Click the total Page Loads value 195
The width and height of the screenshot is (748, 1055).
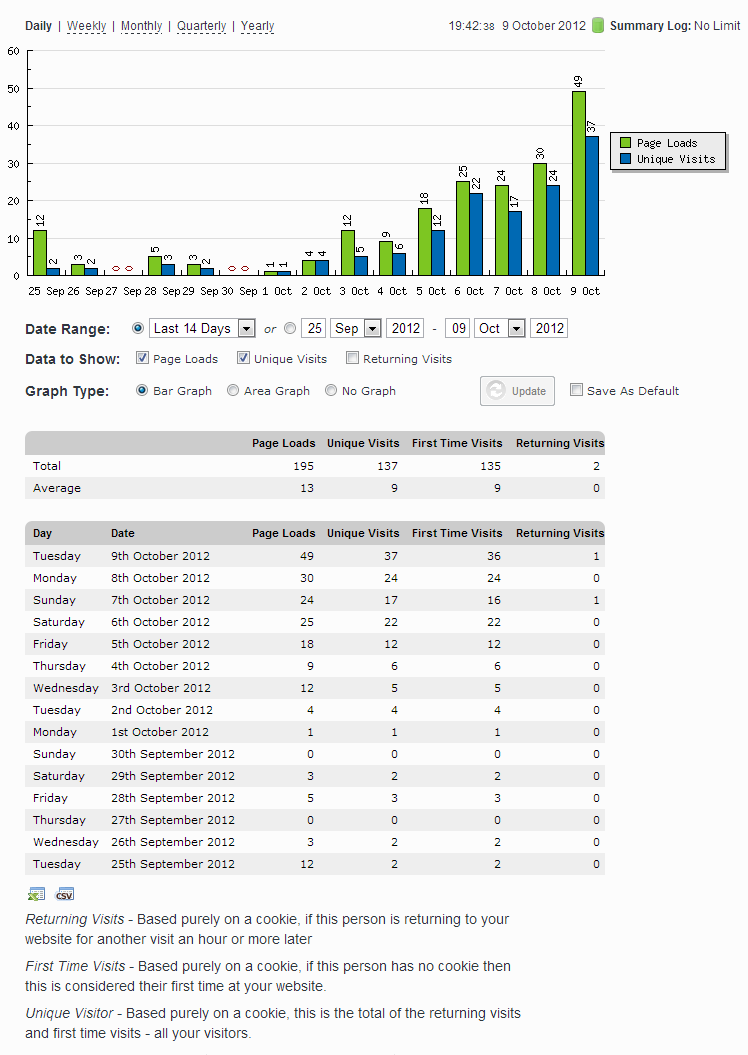click(303, 466)
